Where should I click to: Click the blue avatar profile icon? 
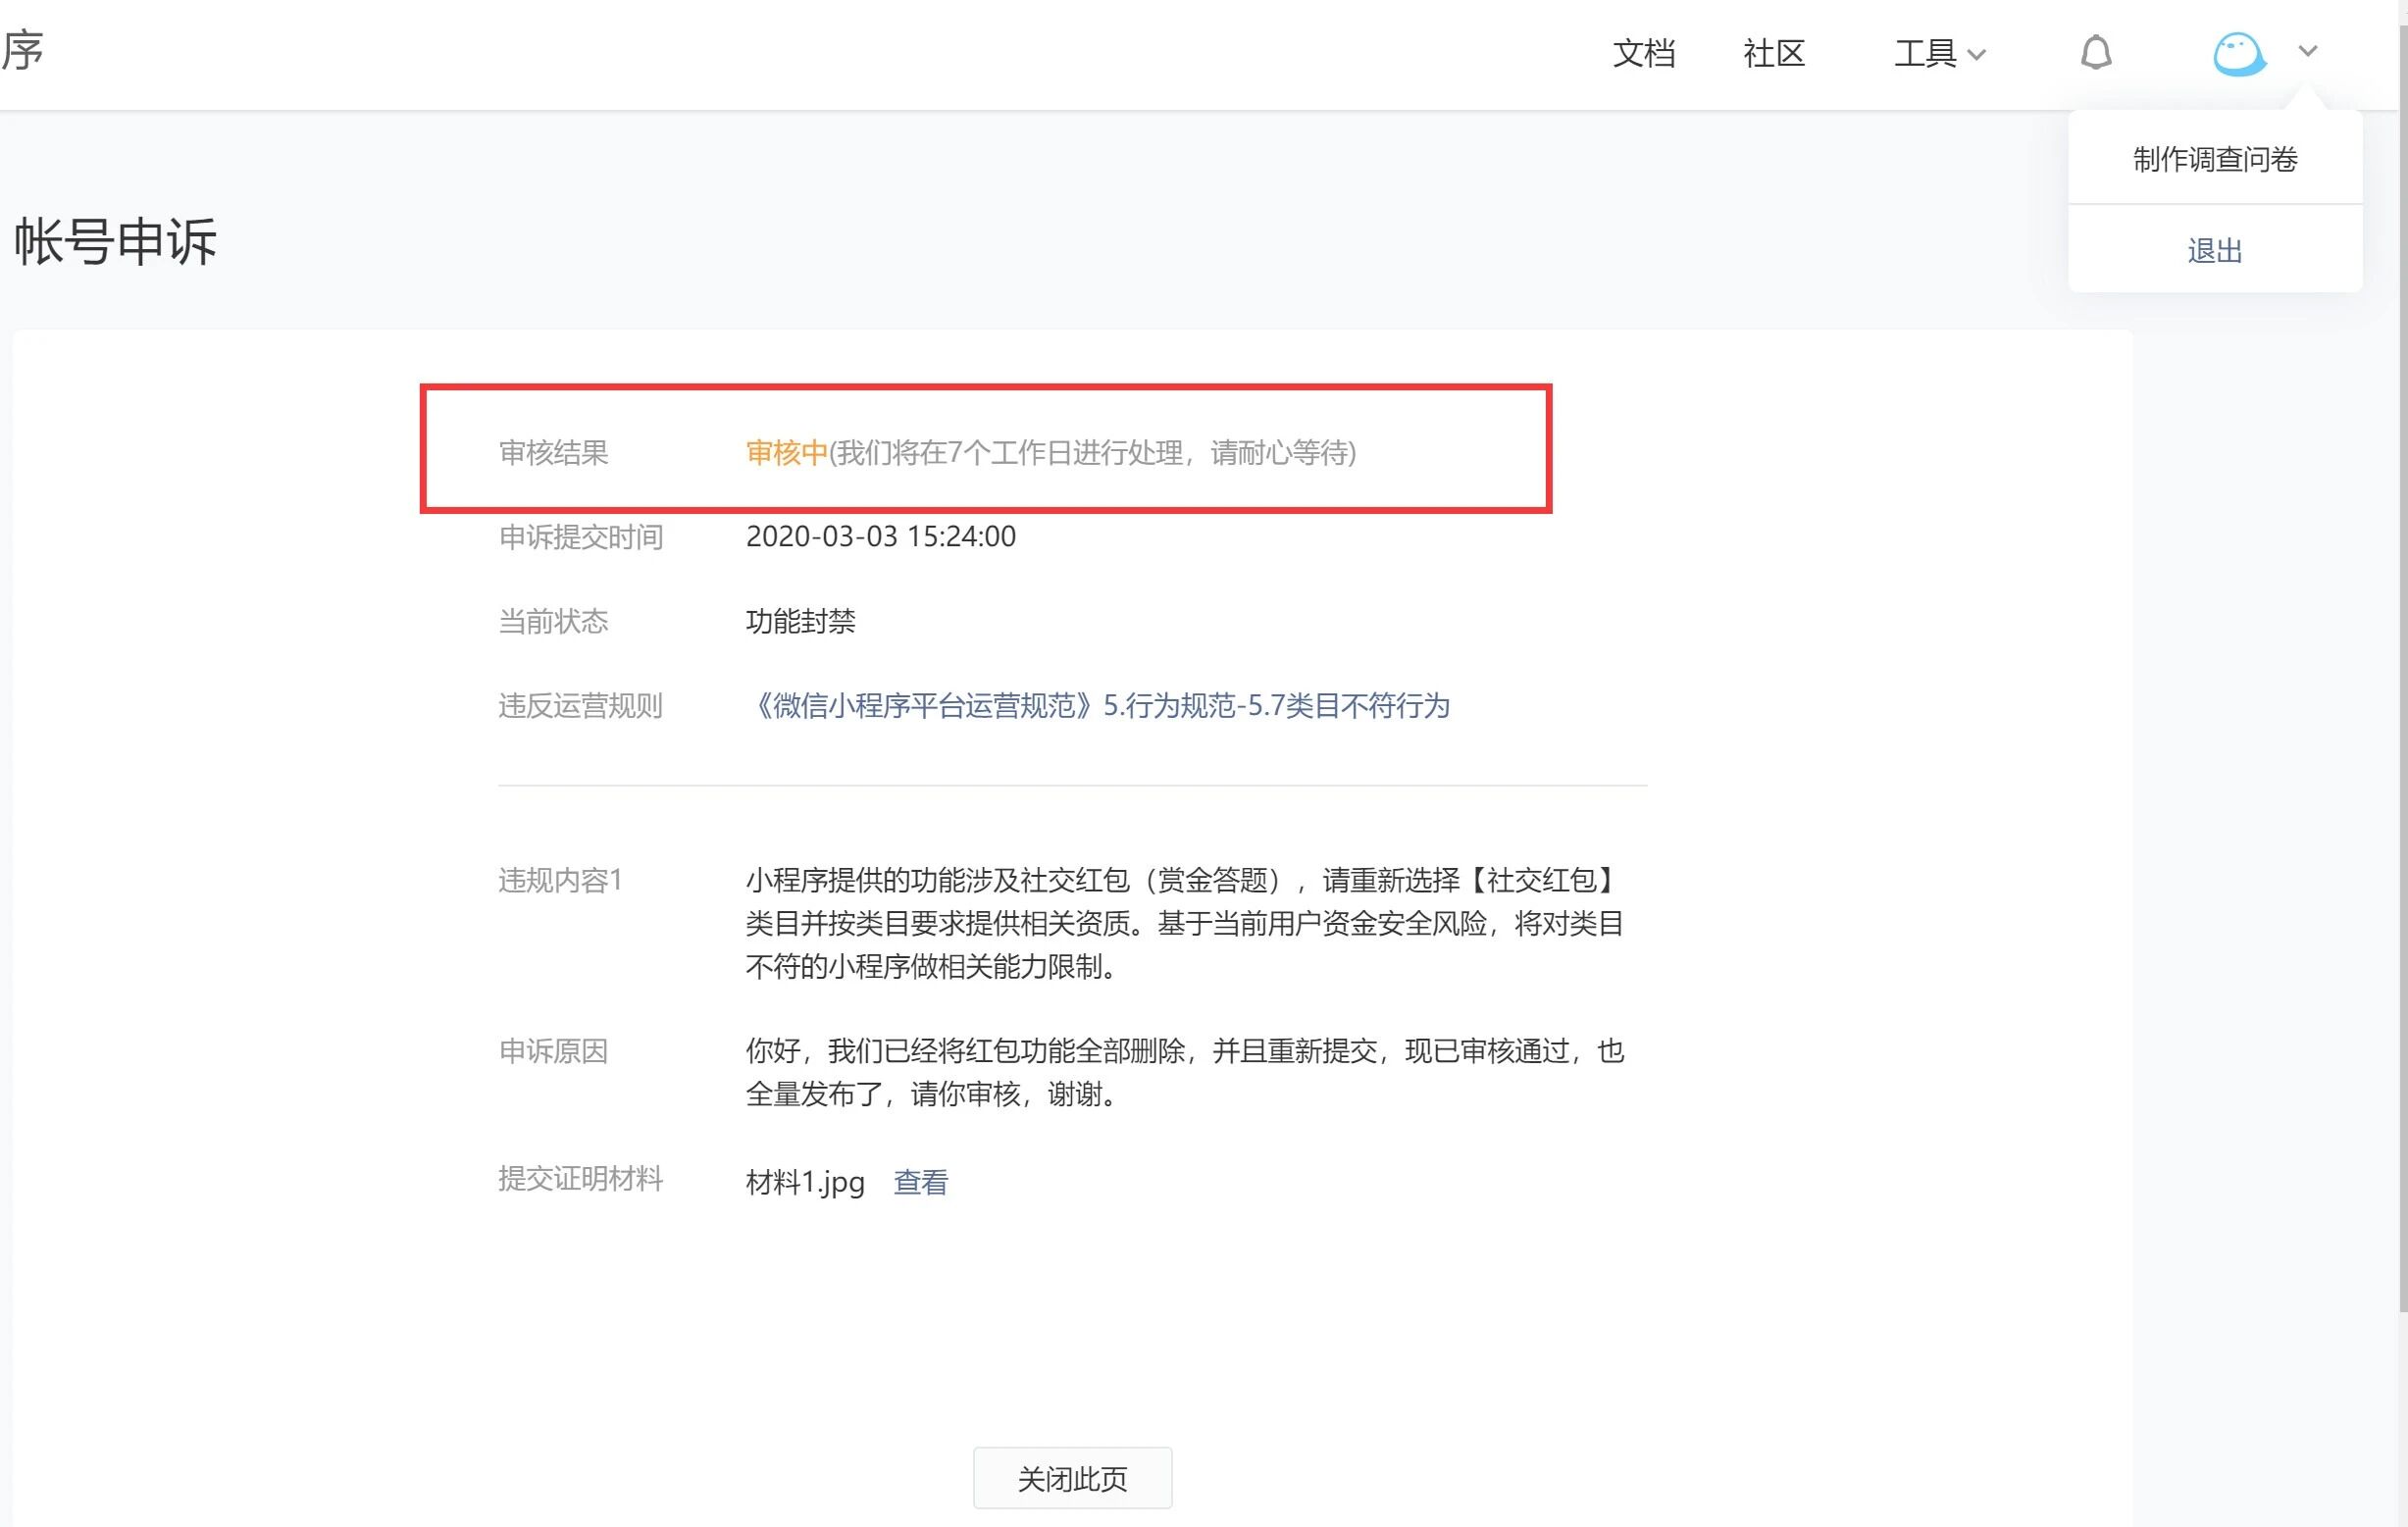point(2237,53)
